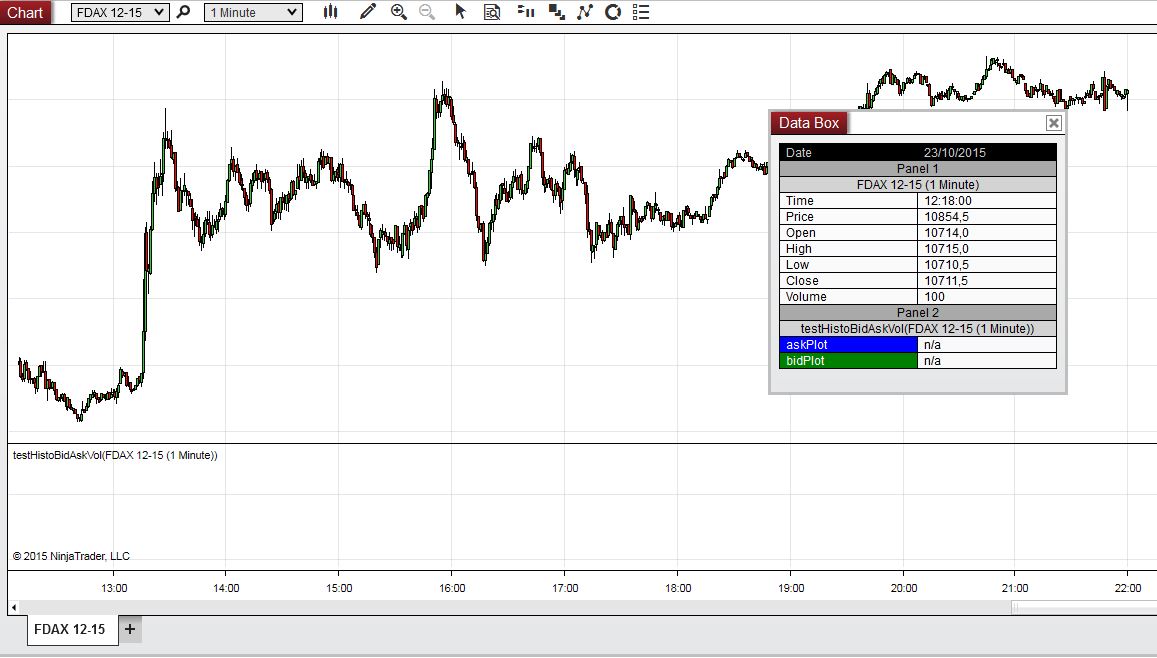Toggle the Data Box toolbar icon
Image resolution: width=1157 pixels, height=658 pixels.
click(492, 12)
